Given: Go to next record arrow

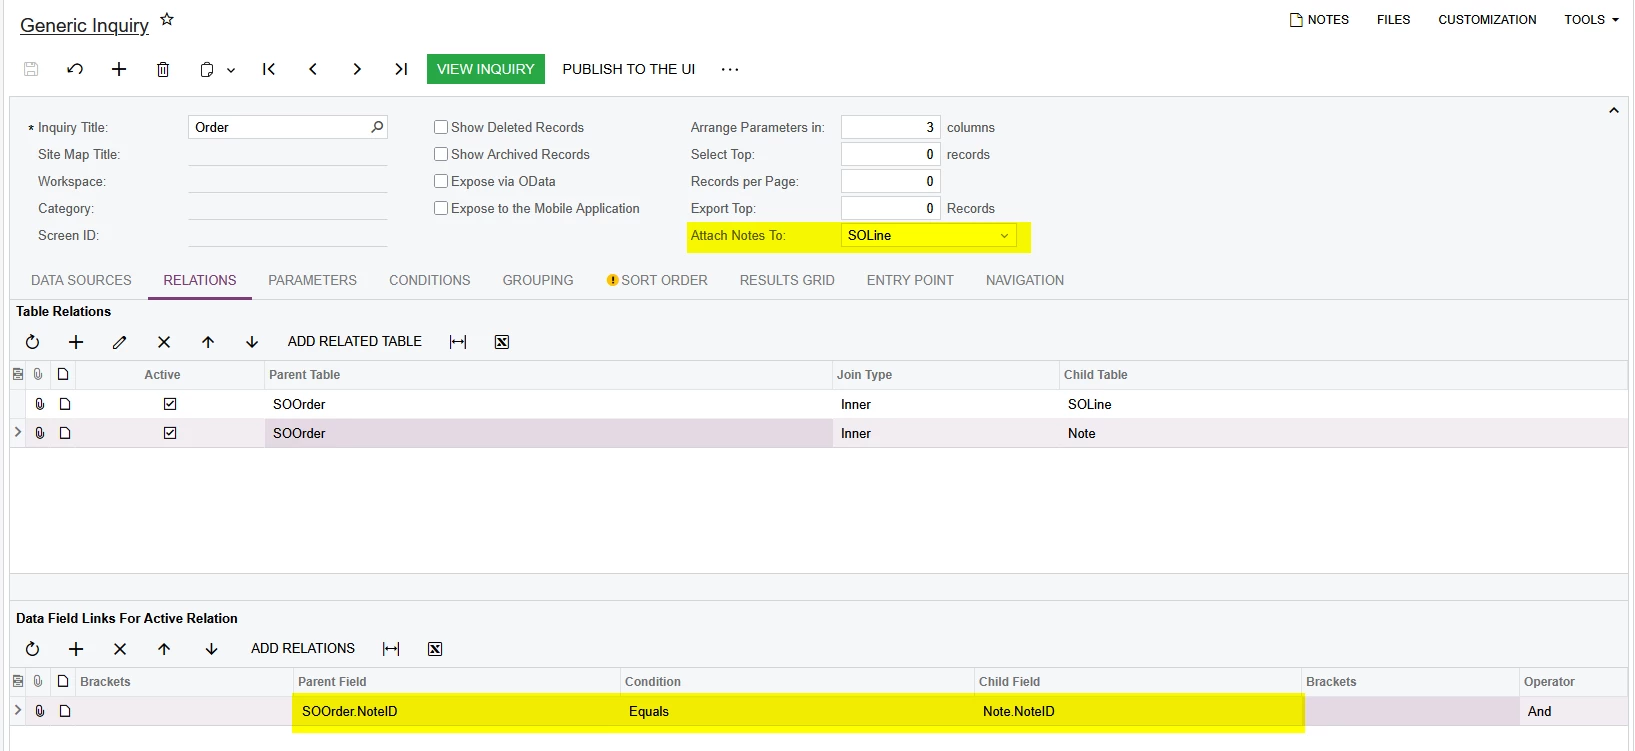Looking at the screenshot, I should click(357, 69).
